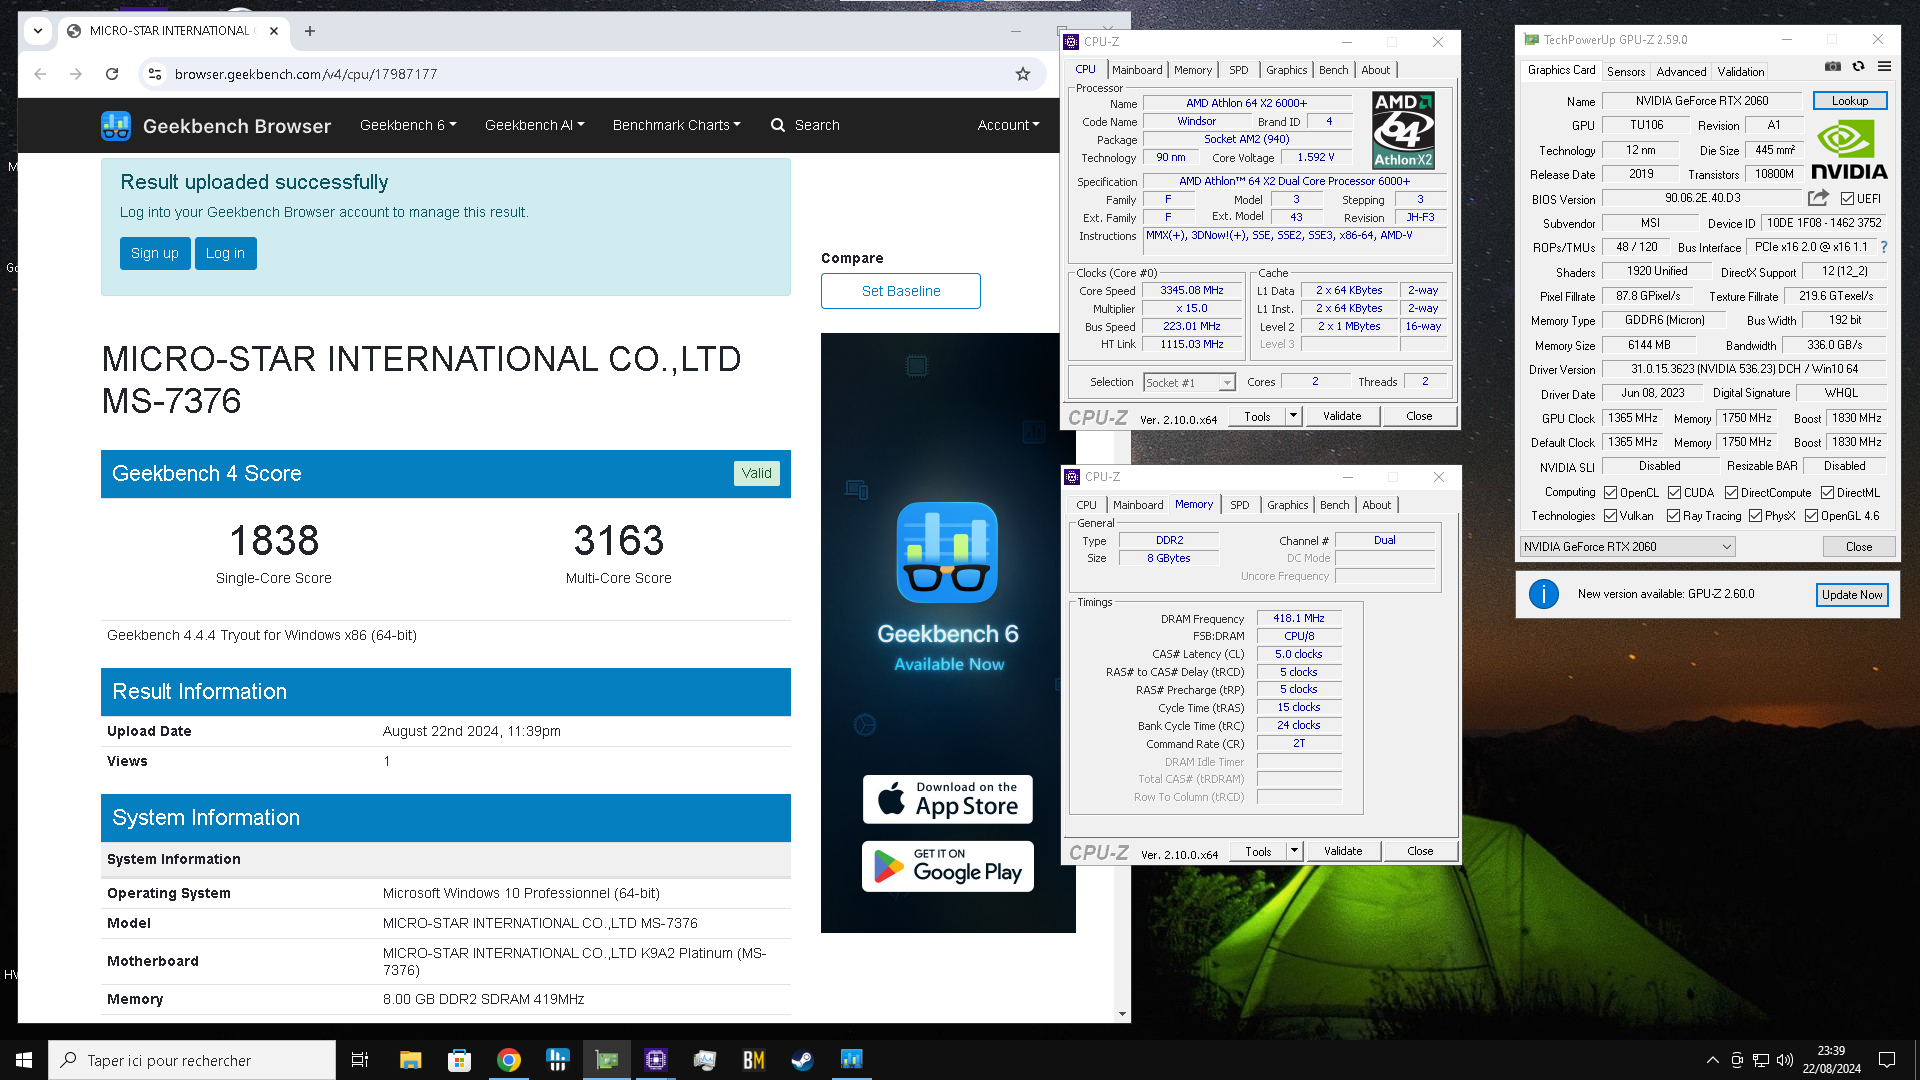
Task: Toggle the CUDA checkbox
Action: coord(1674,492)
